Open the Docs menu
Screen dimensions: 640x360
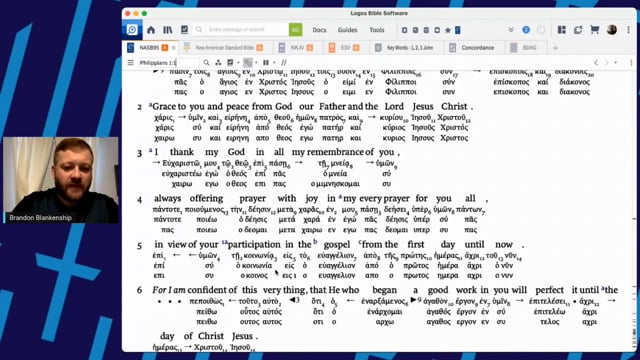tap(319, 30)
